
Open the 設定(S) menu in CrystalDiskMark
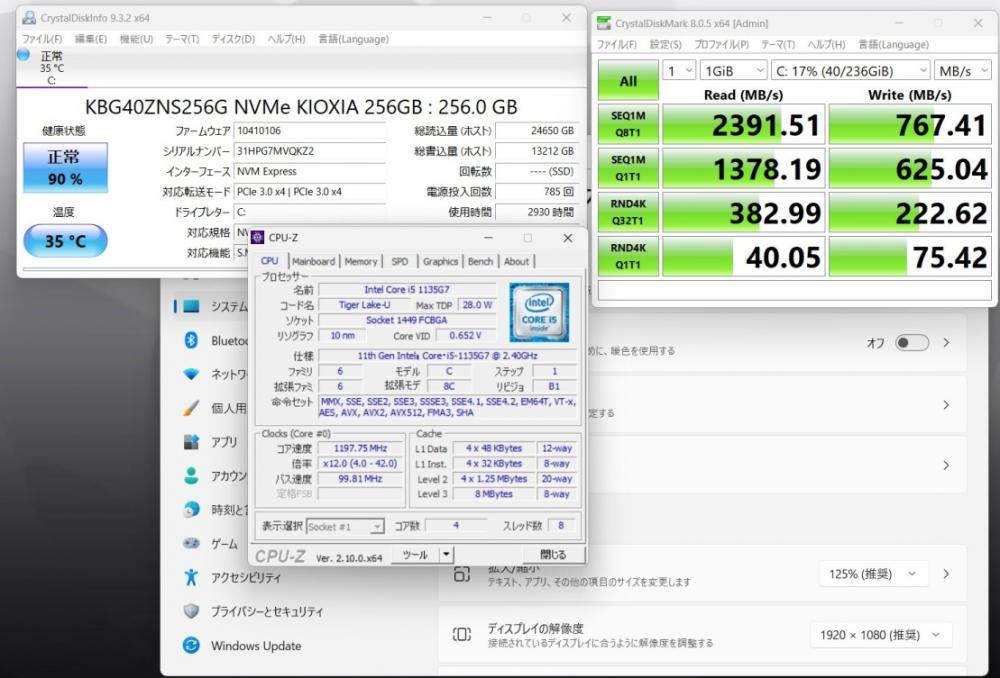pyautogui.click(x=666, y=45)
